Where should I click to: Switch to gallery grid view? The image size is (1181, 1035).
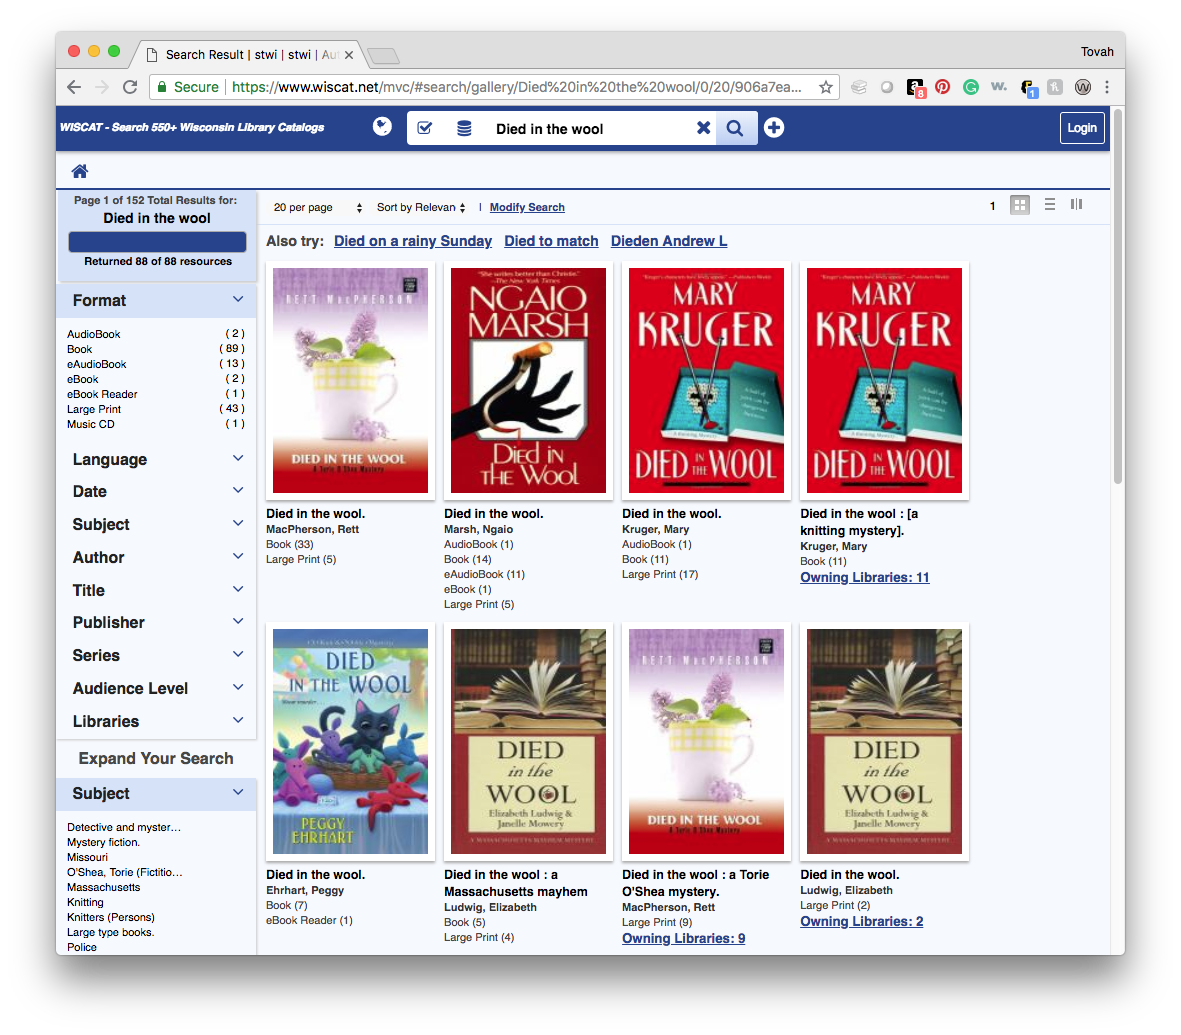1020,205
